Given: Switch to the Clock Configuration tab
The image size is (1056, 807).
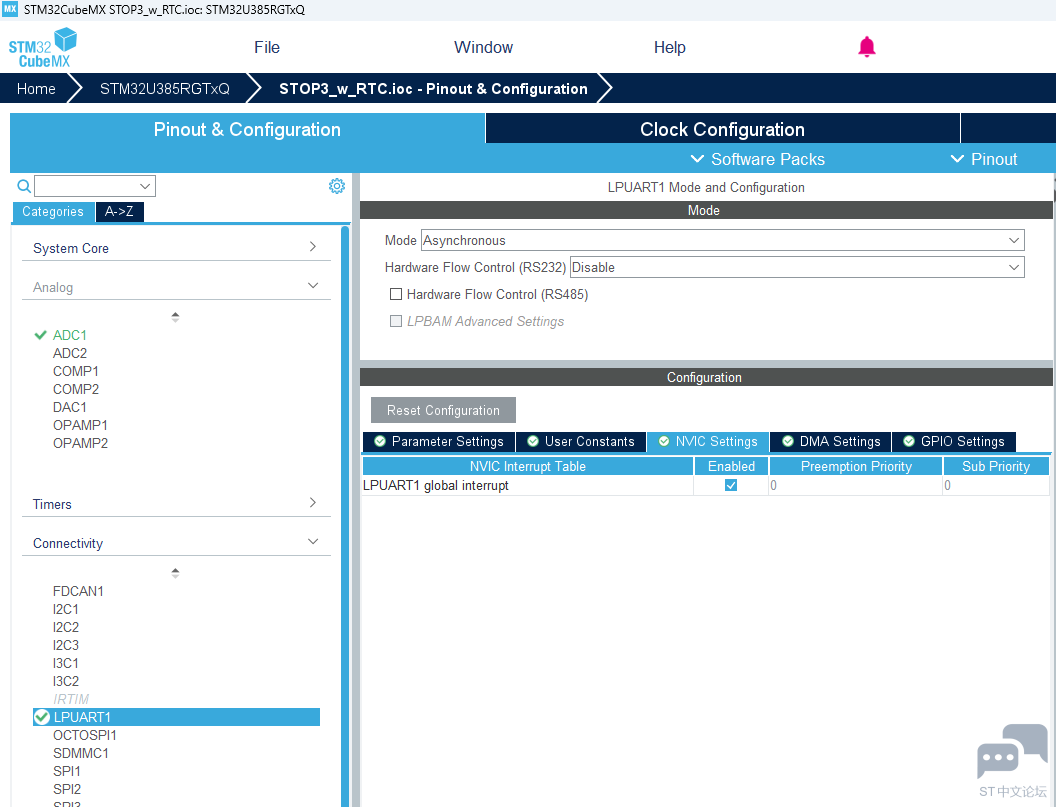Looking at the screenshot, I should point(722,129).
